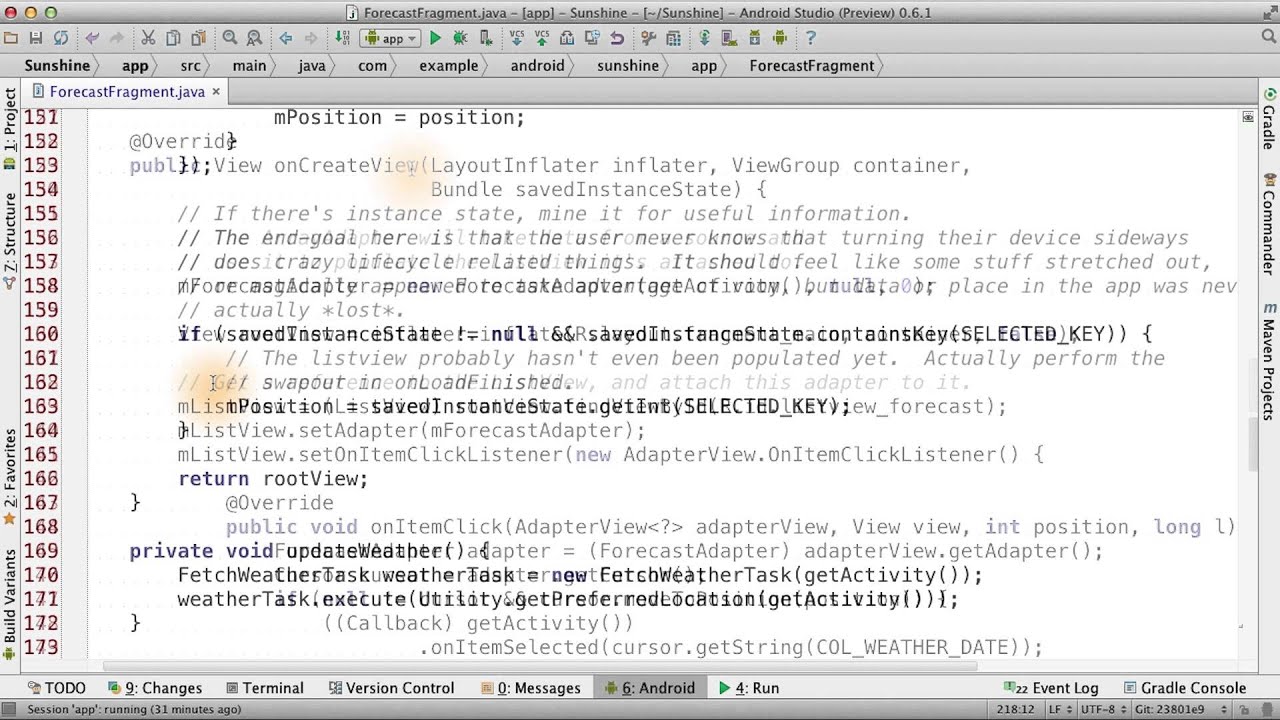Click the Sunshine breadcrumb
Image resolution: width=1280 pixels, height=720 pixels.
coord(57,66)
